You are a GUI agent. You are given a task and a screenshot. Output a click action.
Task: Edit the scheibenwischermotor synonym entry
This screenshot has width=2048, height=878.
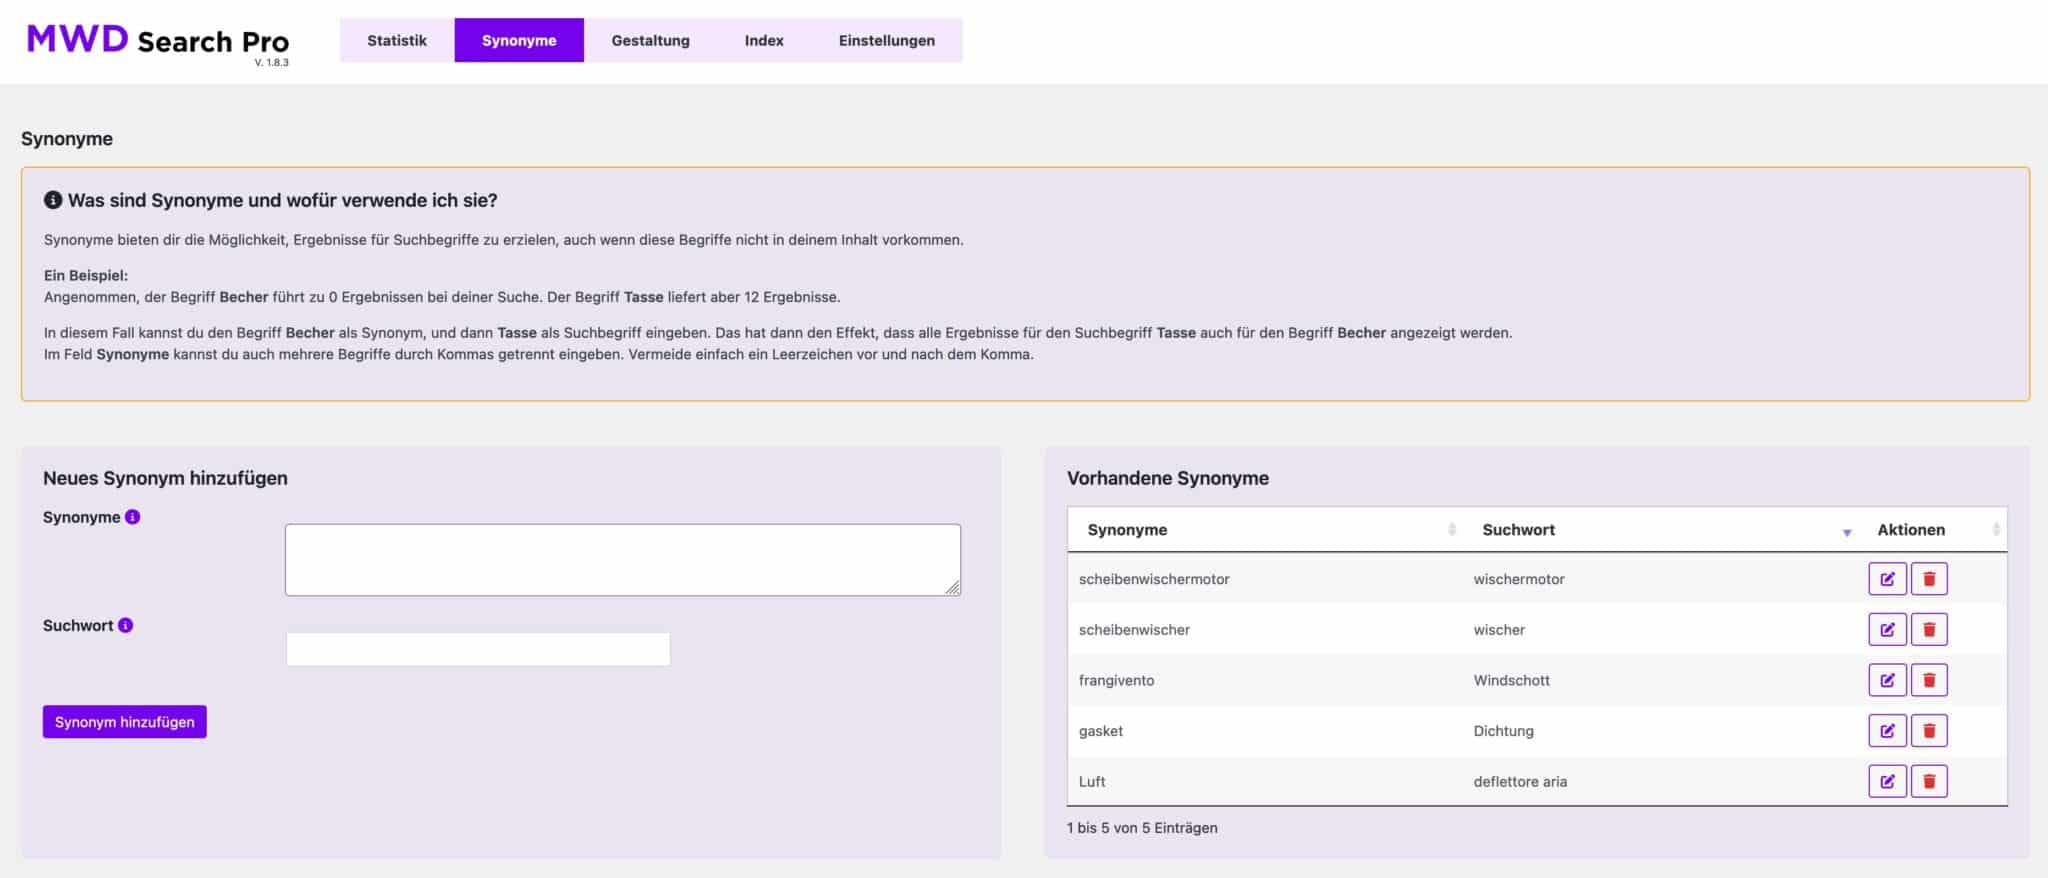pos(1887,579)
